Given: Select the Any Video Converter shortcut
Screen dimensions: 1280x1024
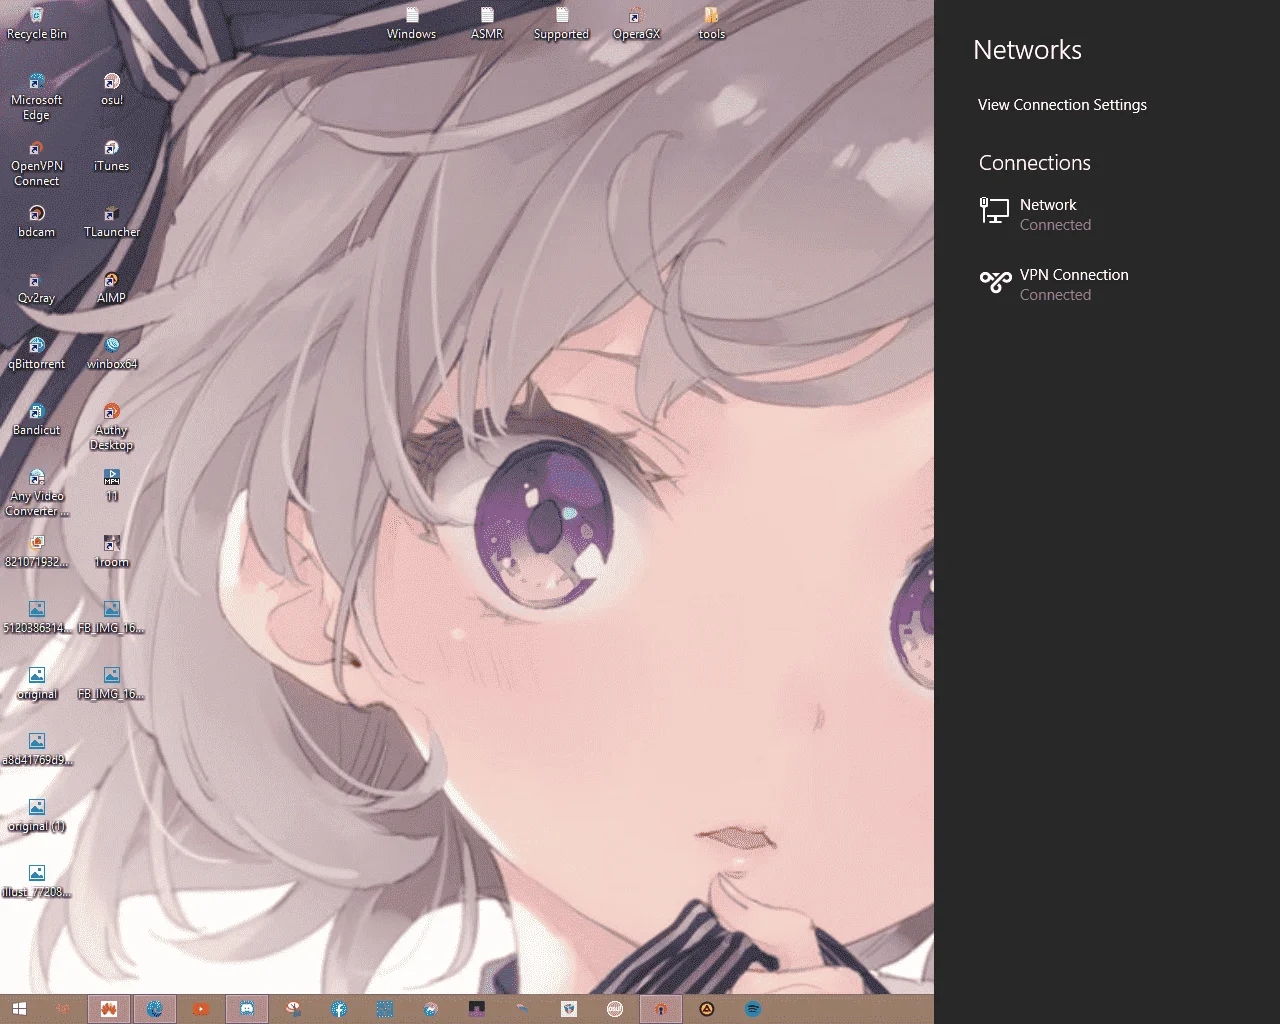Looking at the screenshot, I should click(x=37, y=493).
